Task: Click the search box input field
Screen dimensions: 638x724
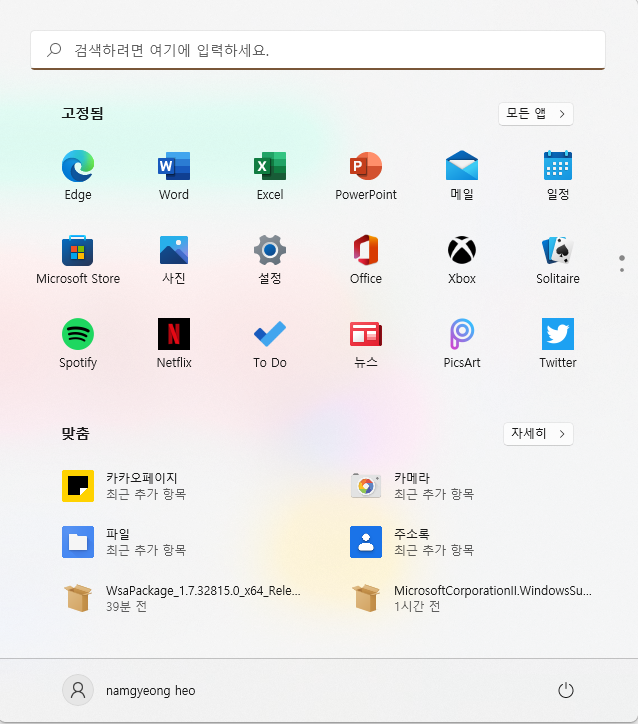Action: click(318, 50)
